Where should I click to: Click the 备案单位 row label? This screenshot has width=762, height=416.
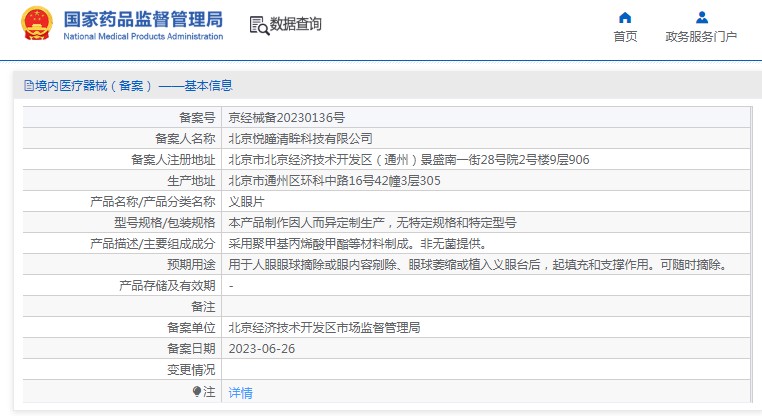pyautogui.click(x=191, y=328)
